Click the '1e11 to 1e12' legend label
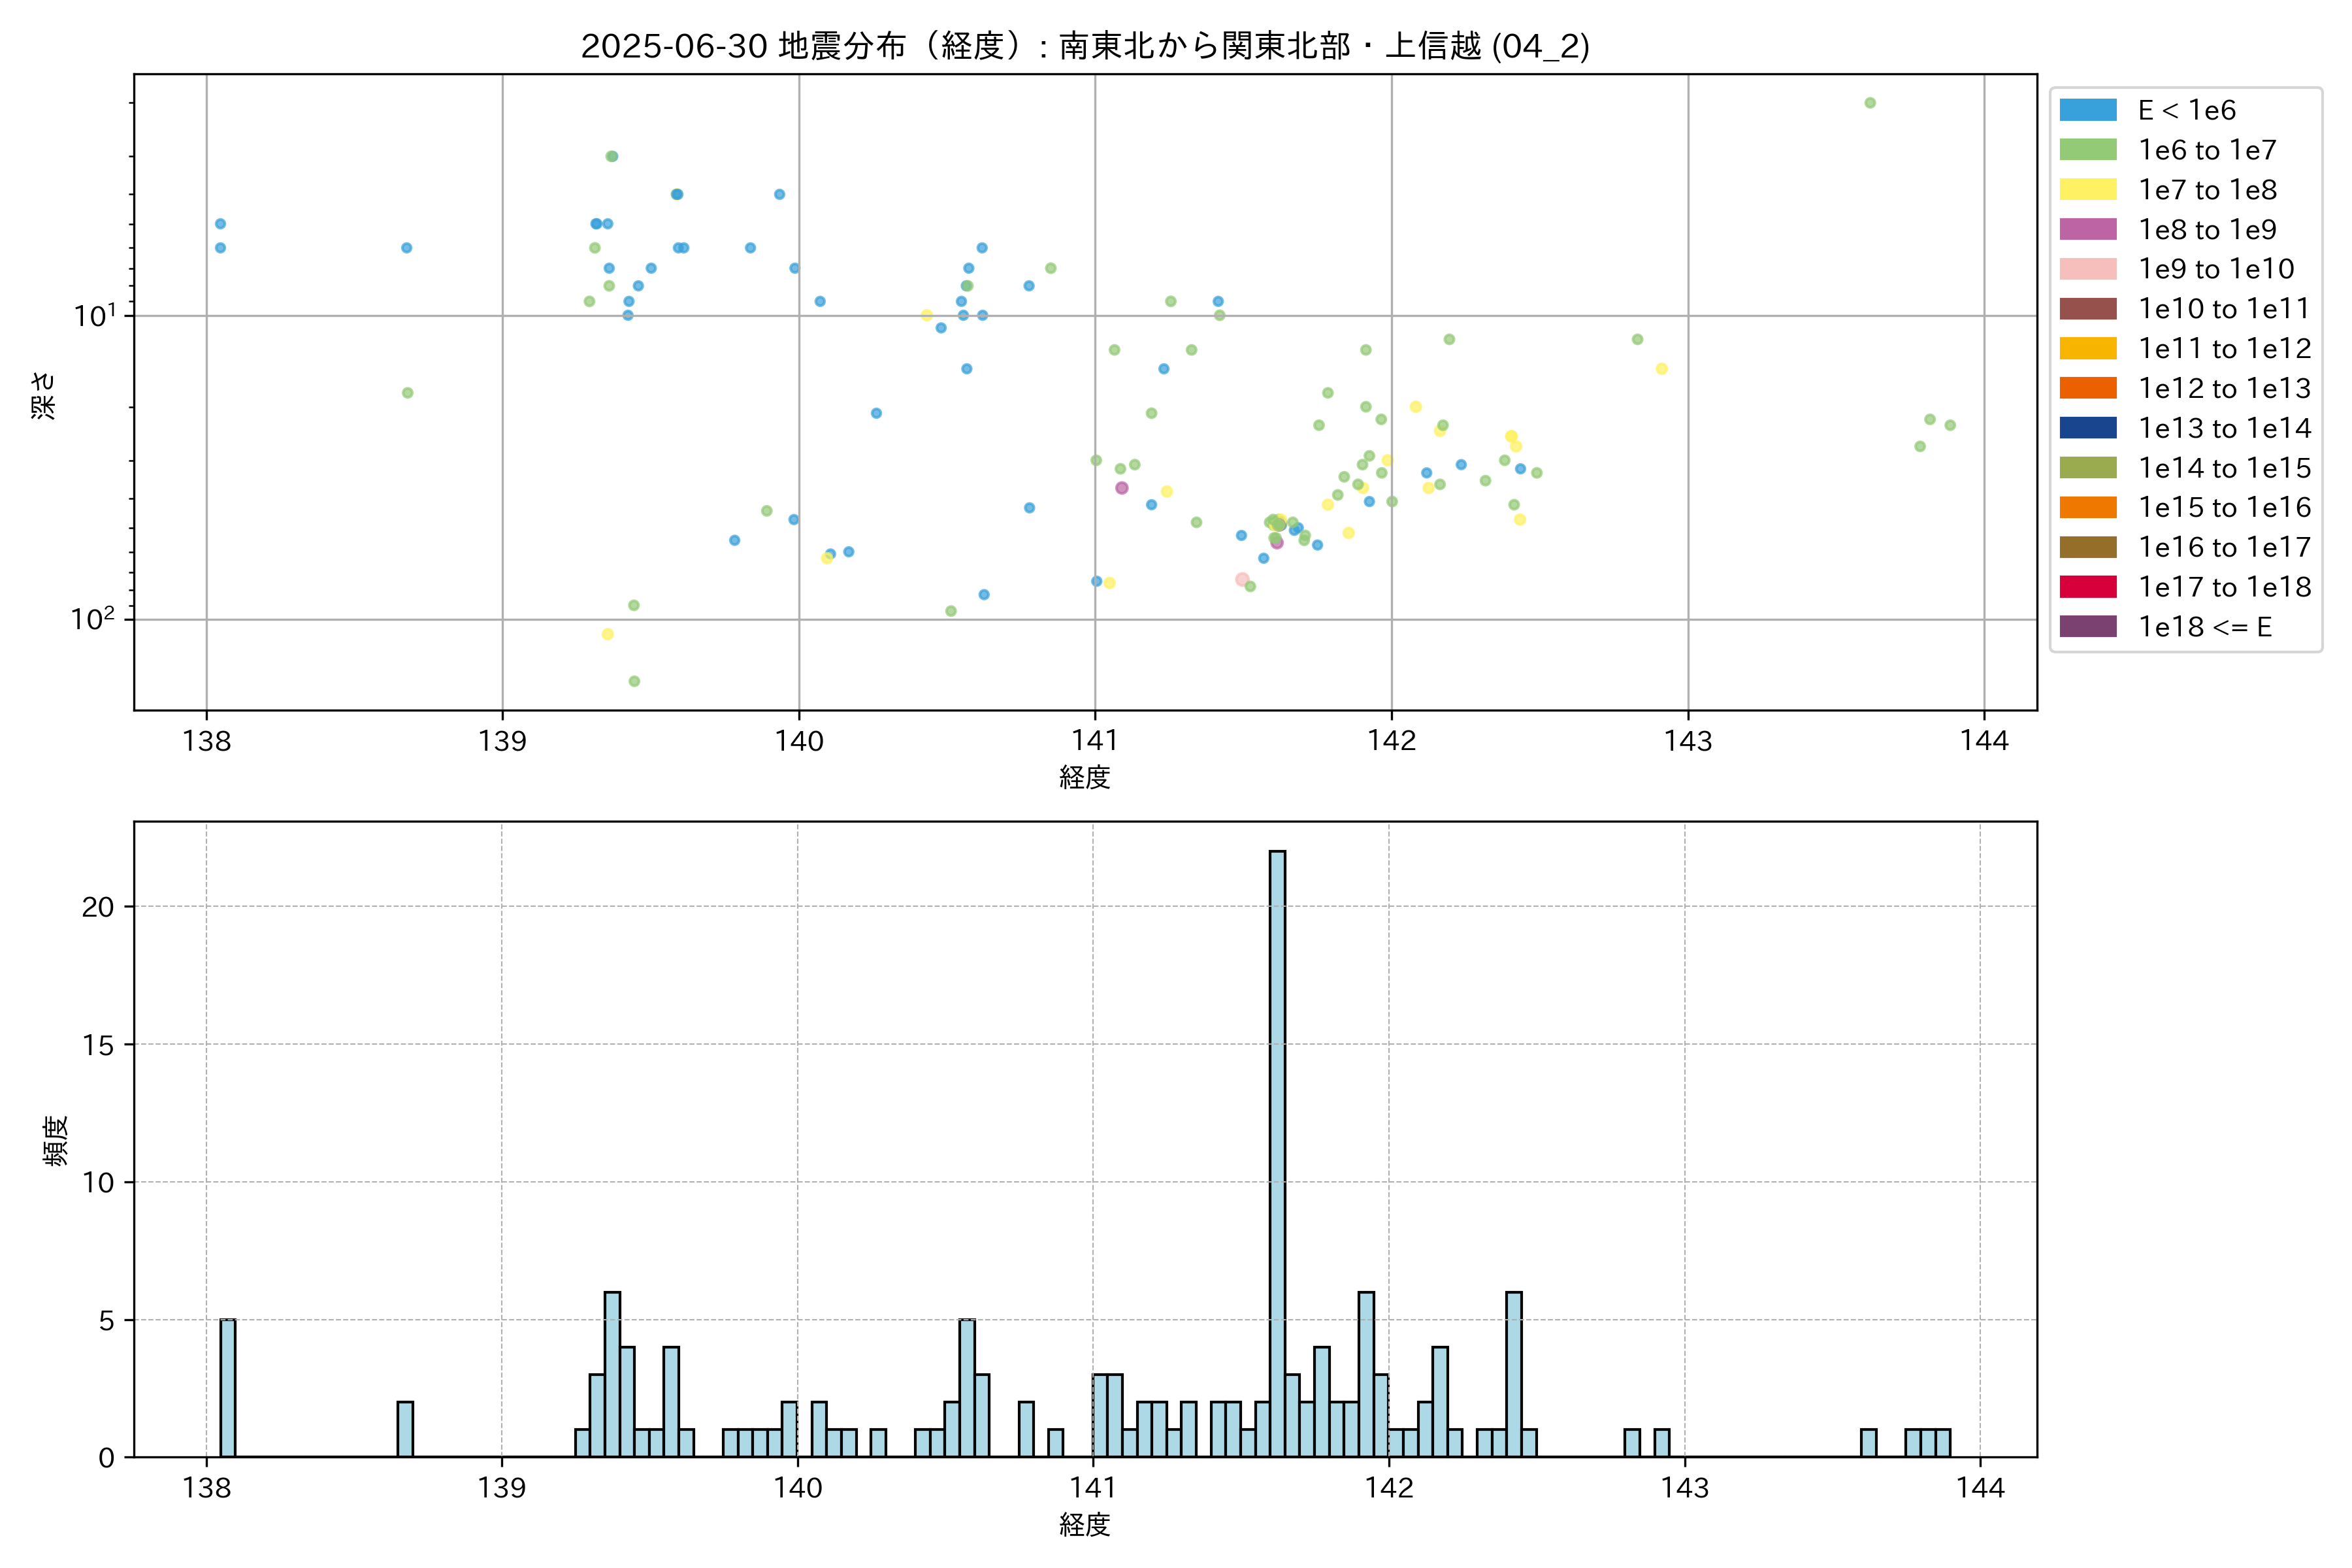 tap(2224, 349)
